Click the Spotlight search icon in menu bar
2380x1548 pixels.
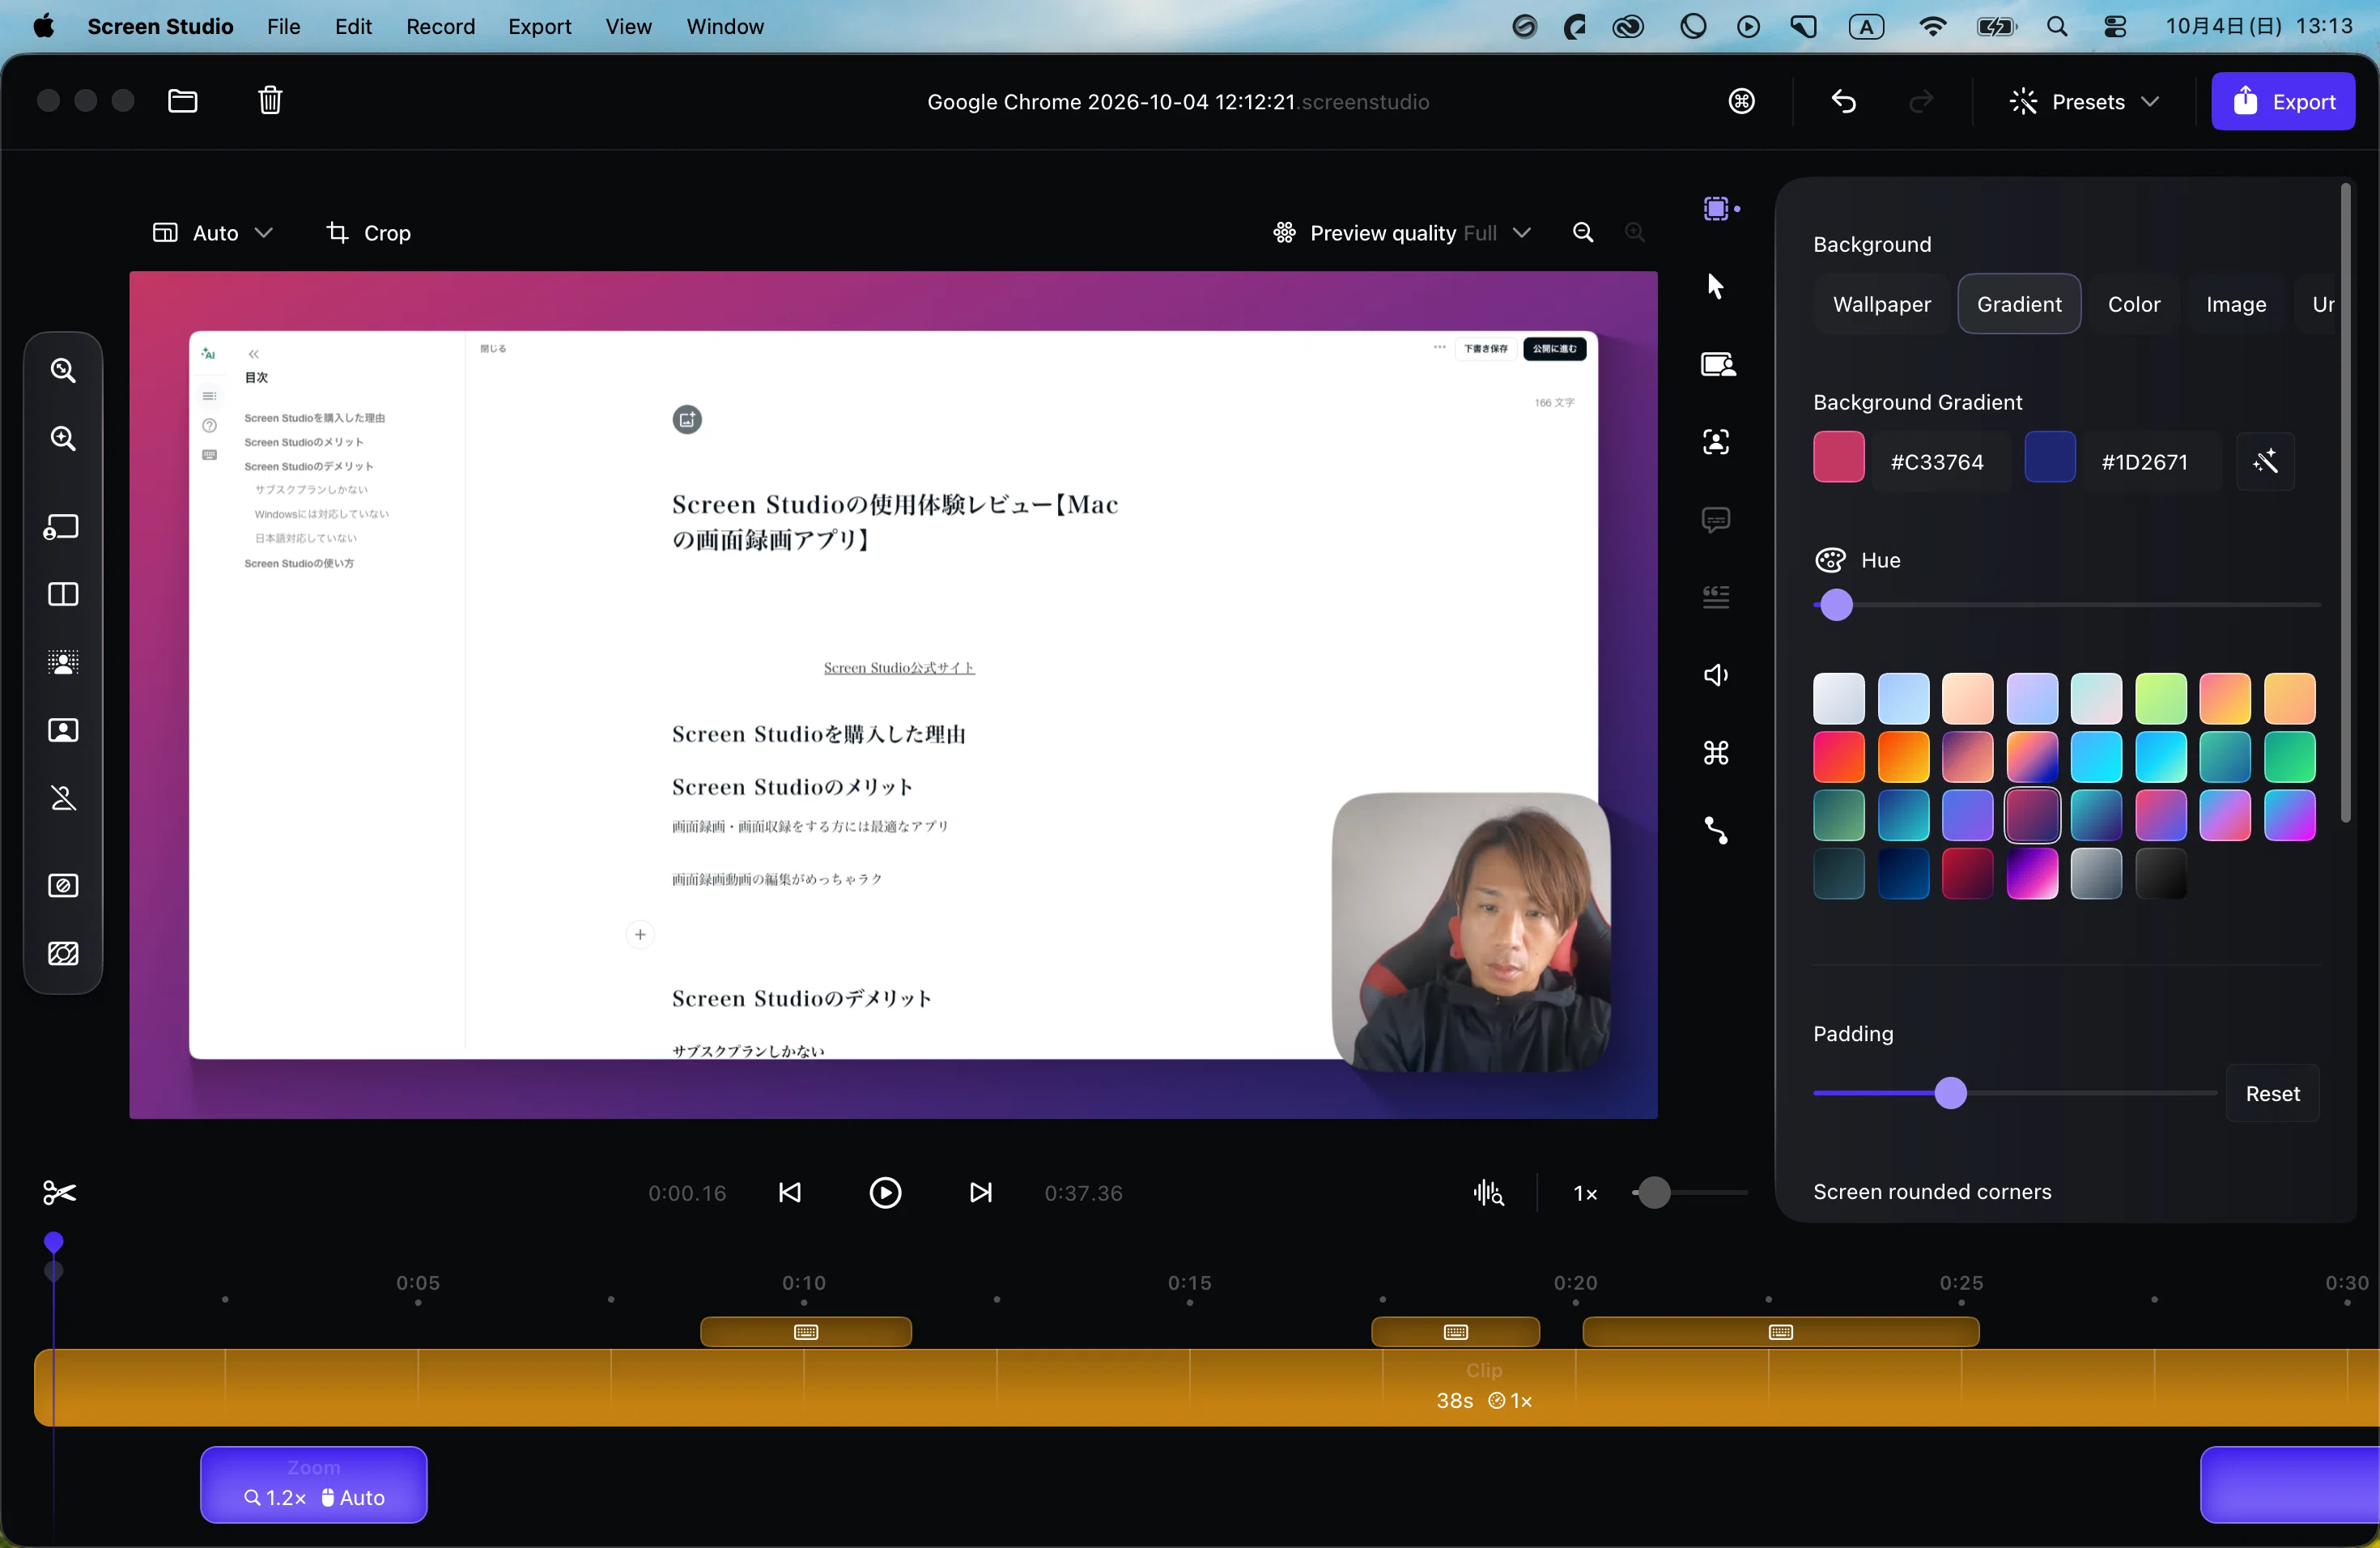tap(2056, 27)
